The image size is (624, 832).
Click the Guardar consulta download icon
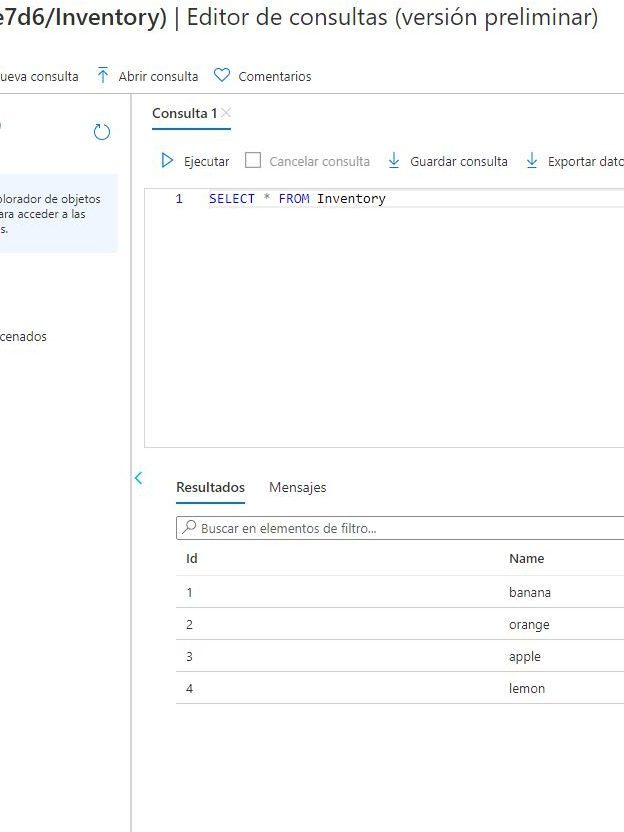pos(394,161)
